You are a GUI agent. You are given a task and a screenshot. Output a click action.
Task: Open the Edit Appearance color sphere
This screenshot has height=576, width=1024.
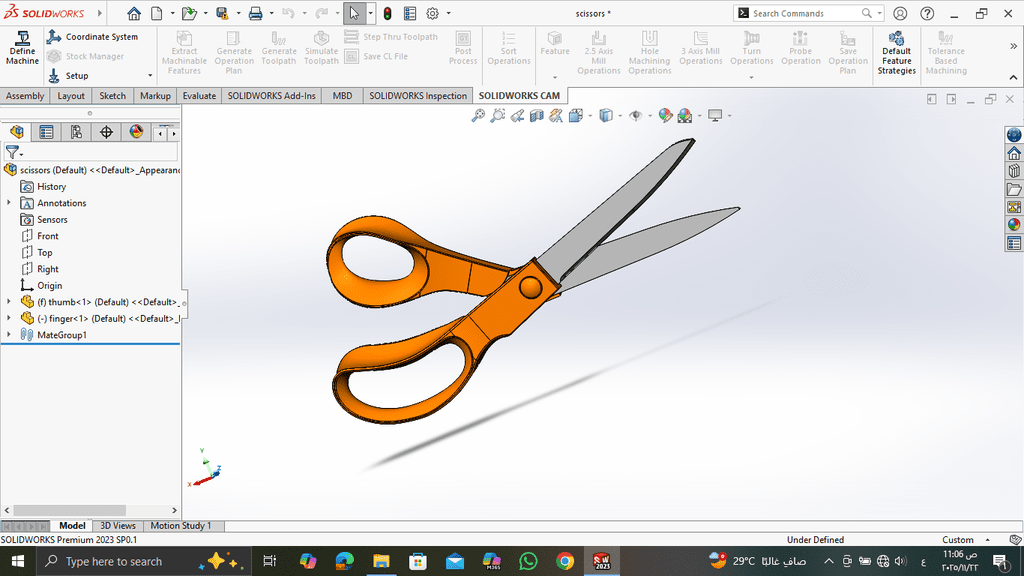(663, 116)
